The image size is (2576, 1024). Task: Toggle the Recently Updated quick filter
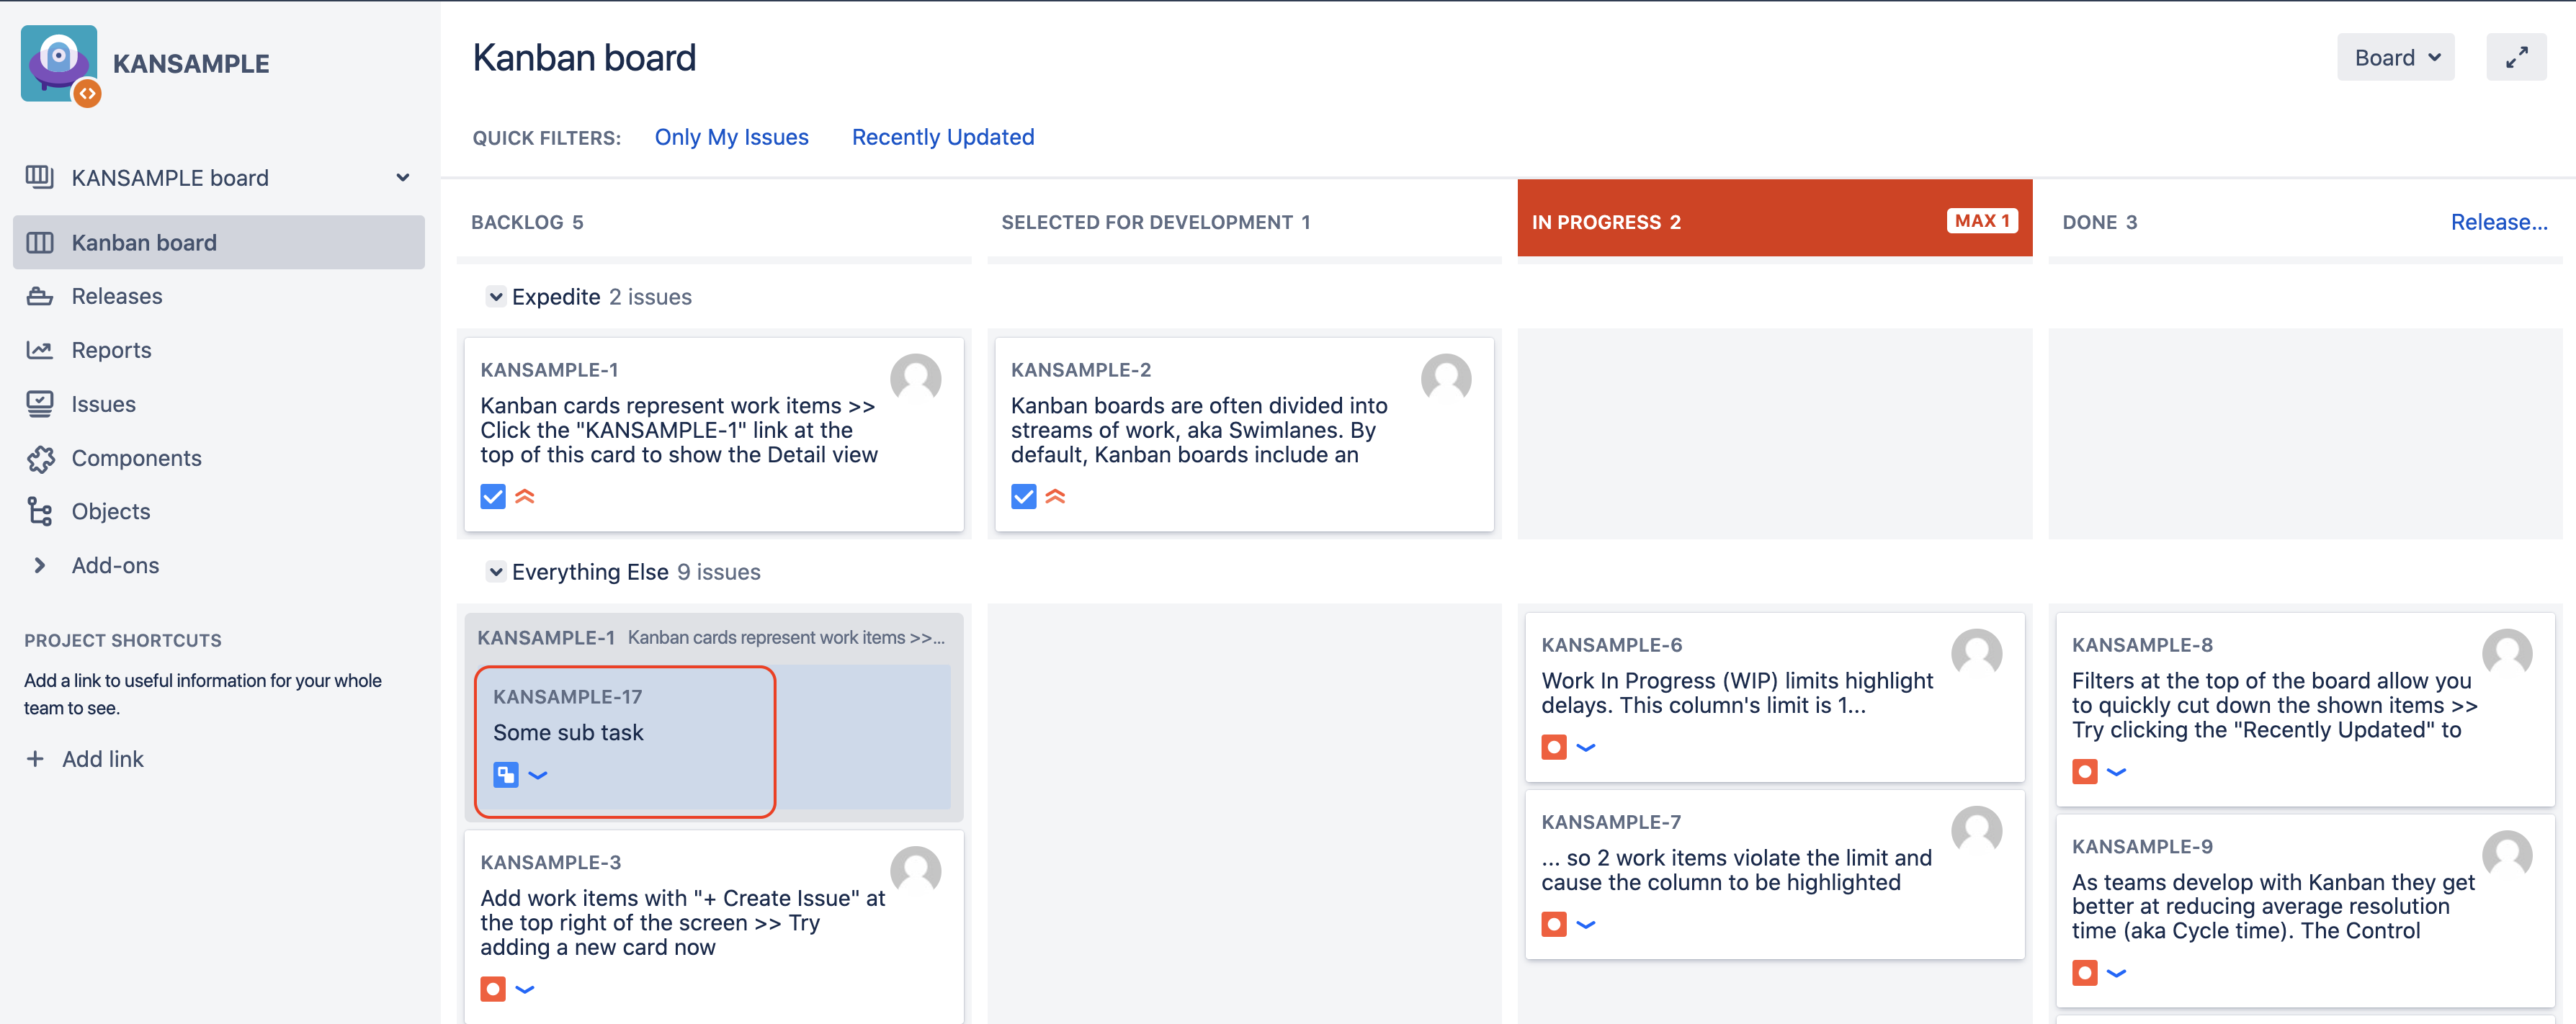point(942,137)
